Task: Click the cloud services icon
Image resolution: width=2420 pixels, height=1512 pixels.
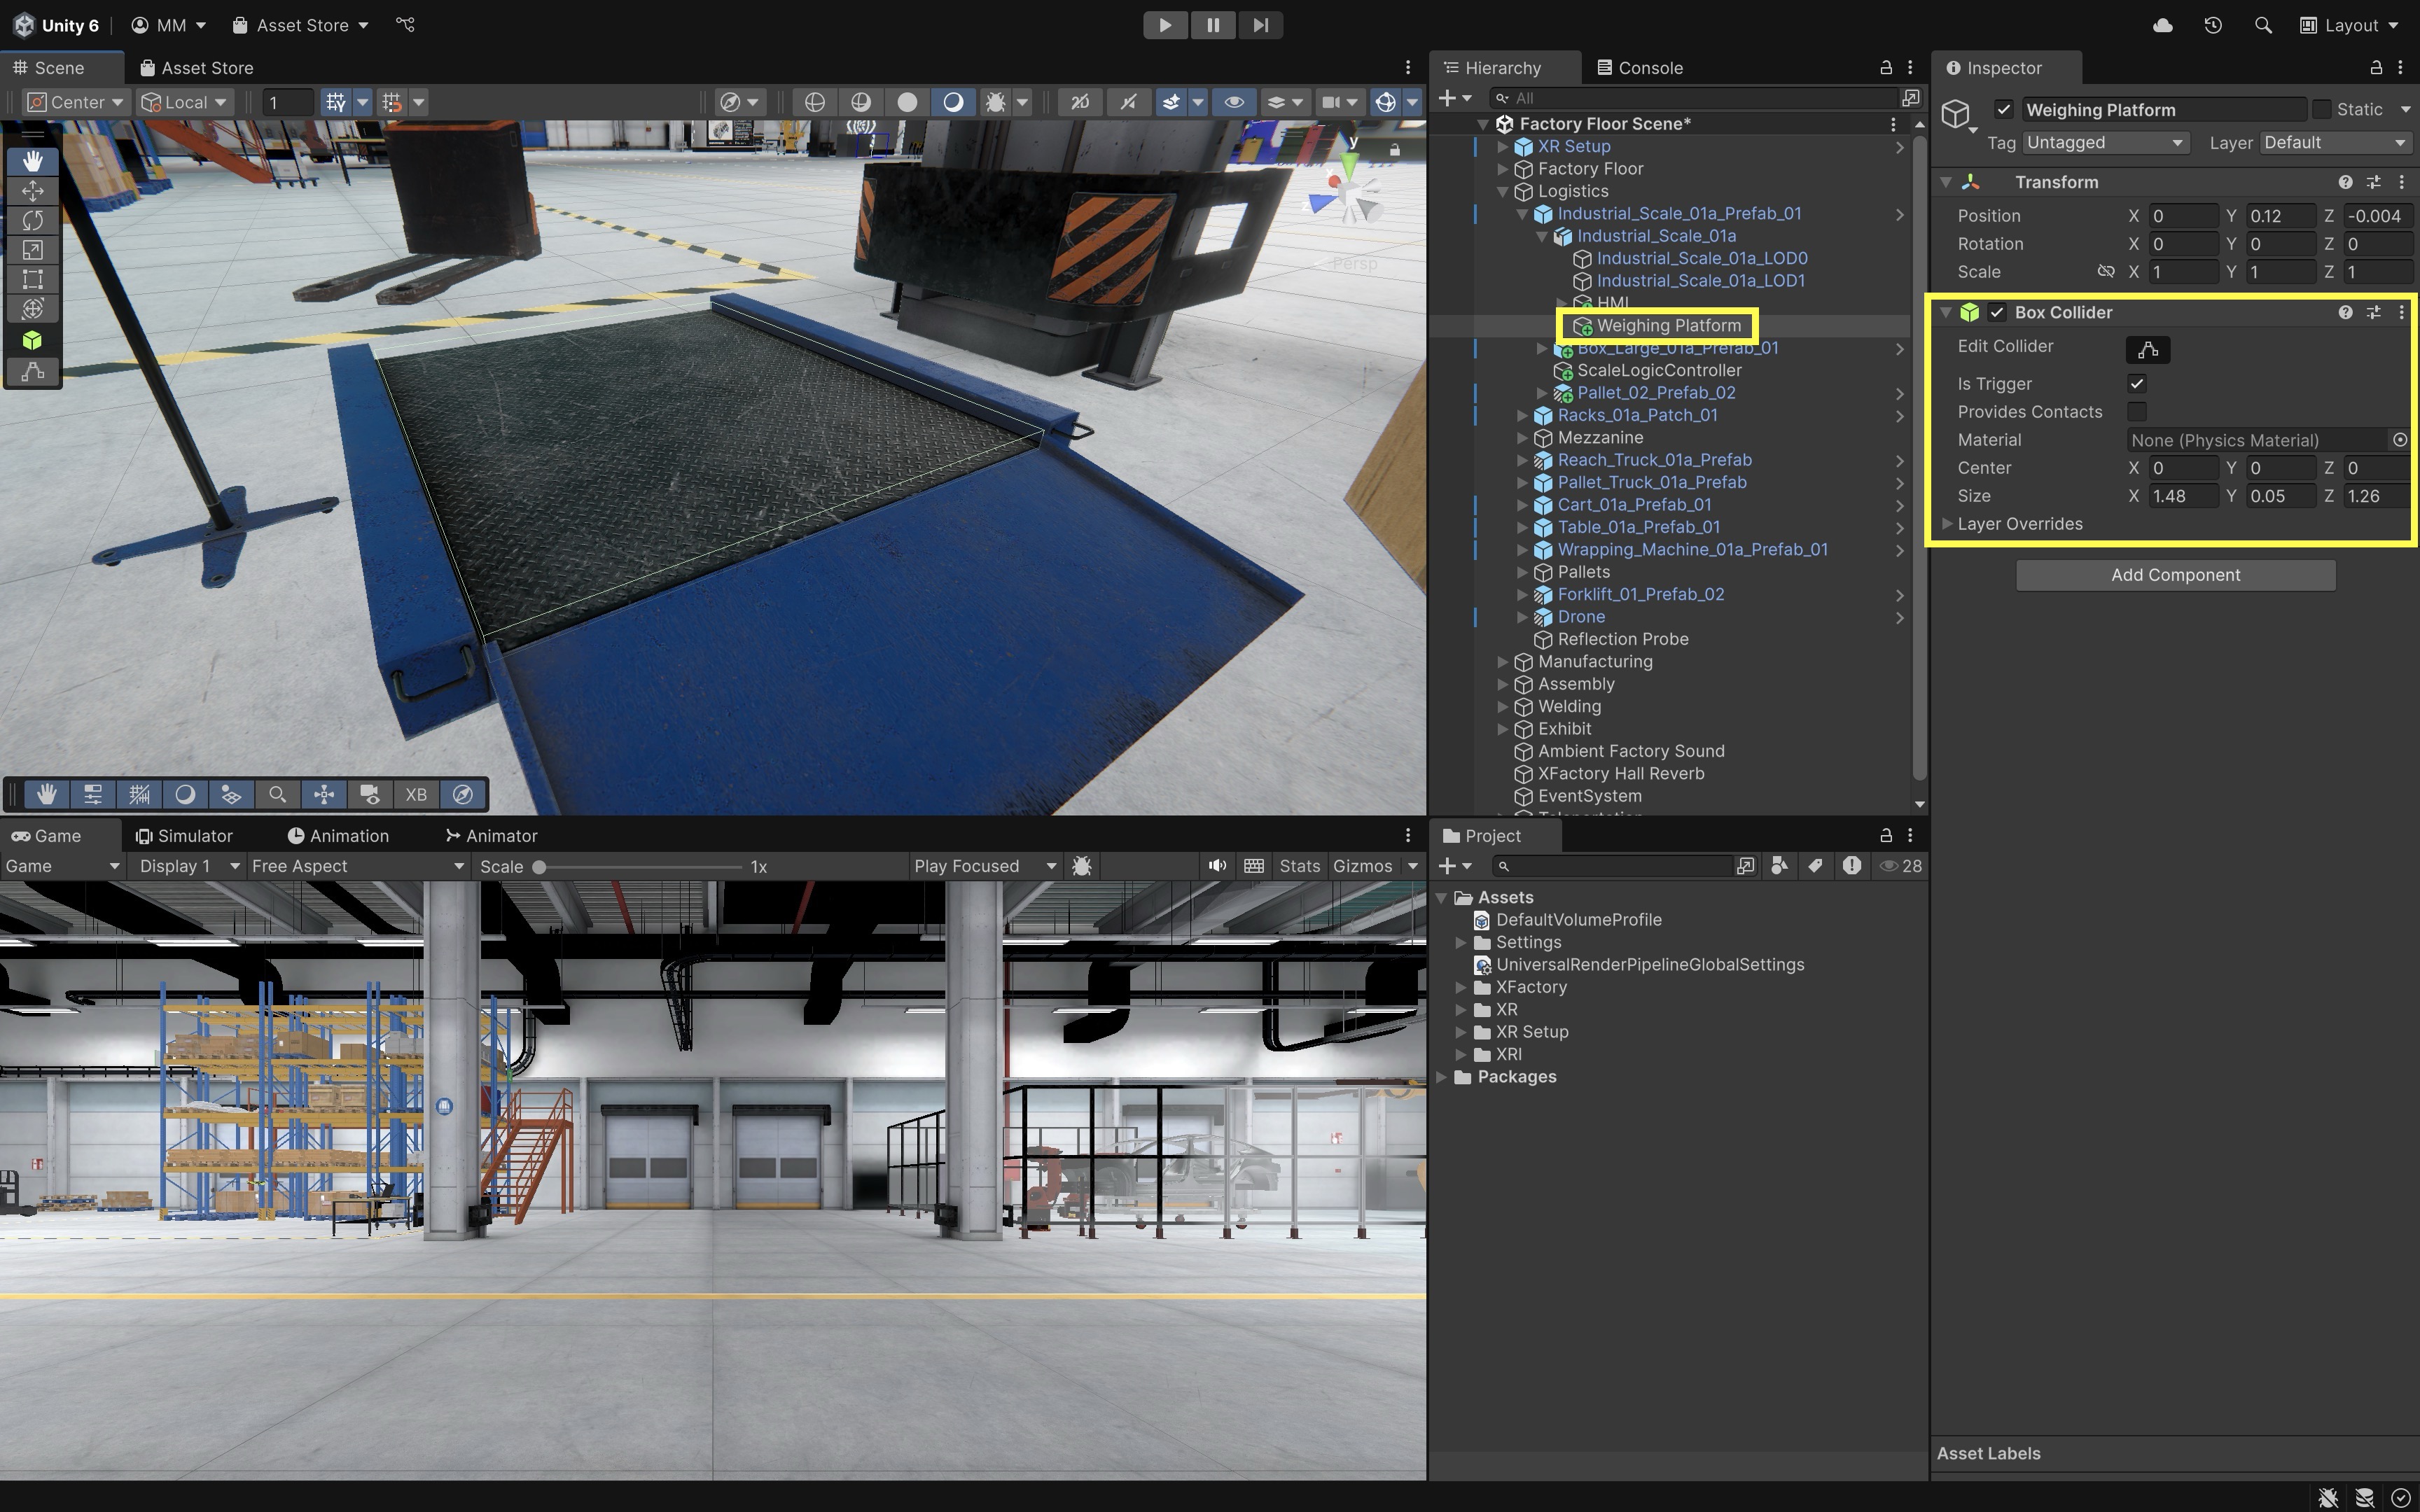Action: [x=2162, y=25]
